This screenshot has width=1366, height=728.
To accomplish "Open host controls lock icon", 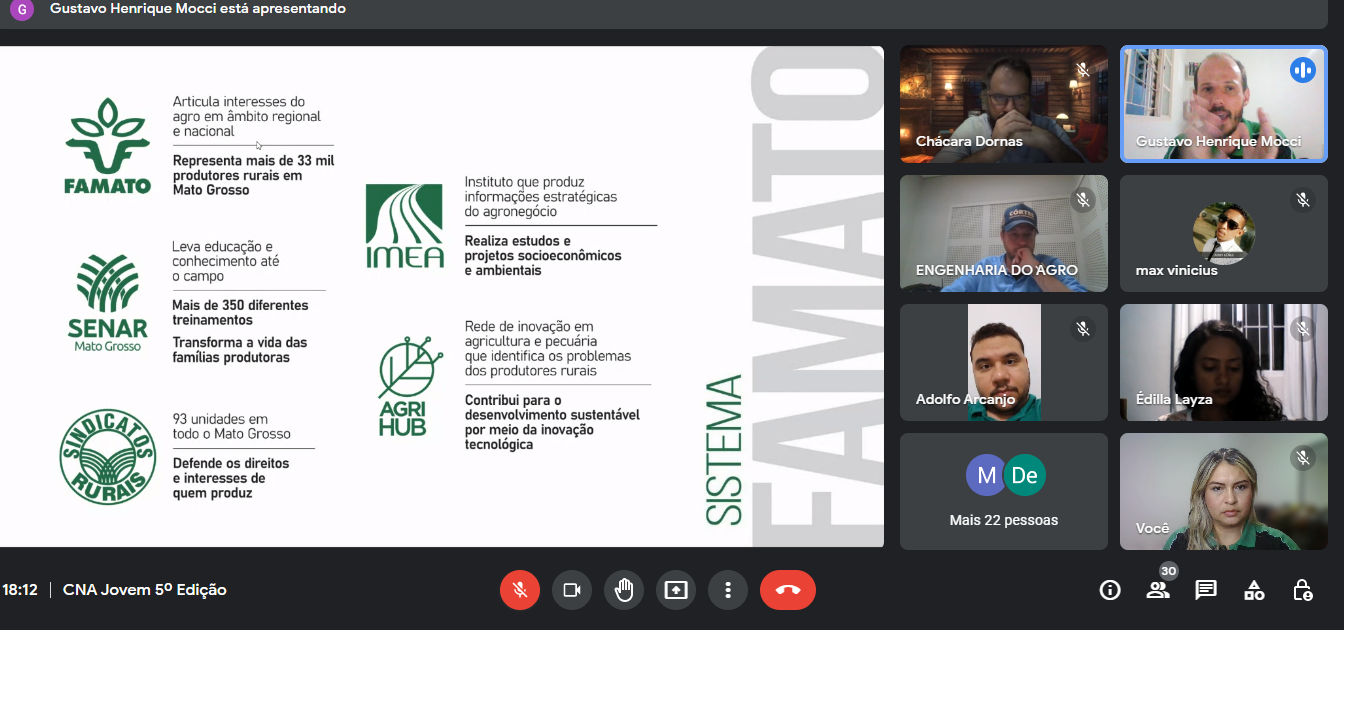I will pos(1302,590).
